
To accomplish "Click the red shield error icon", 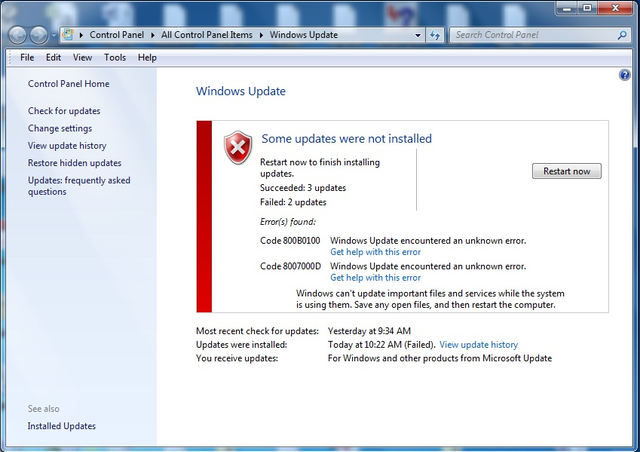I will (x=238, y=147).
